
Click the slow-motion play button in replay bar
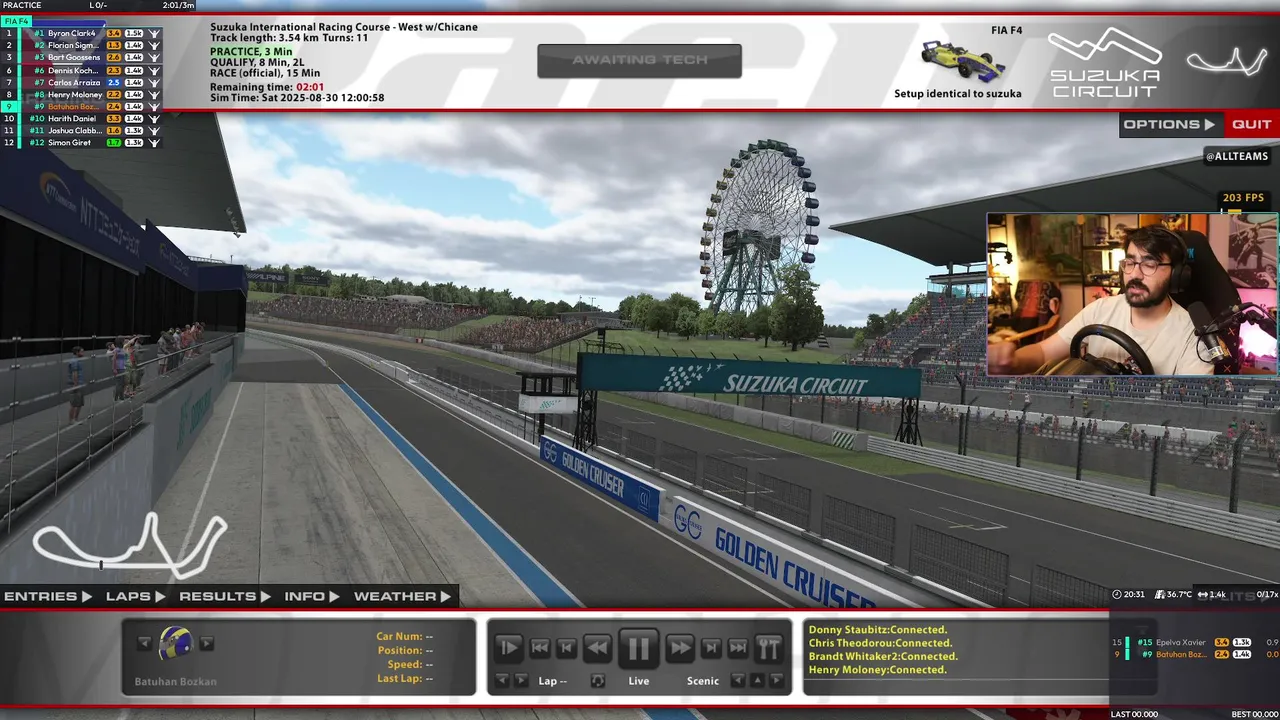coord(508,648)
